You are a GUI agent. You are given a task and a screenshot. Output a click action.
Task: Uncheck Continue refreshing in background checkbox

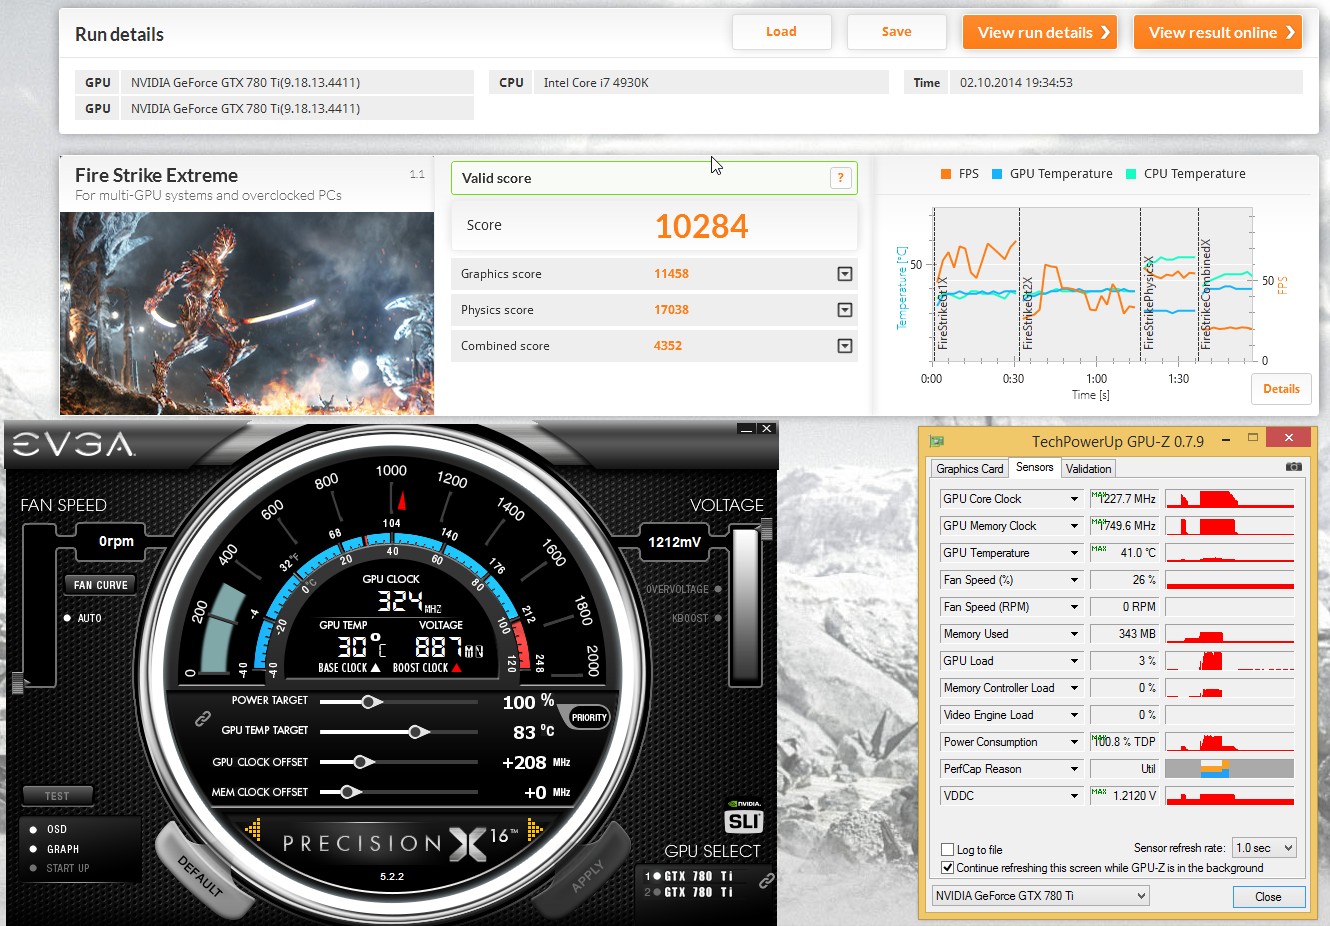[948, 868]
